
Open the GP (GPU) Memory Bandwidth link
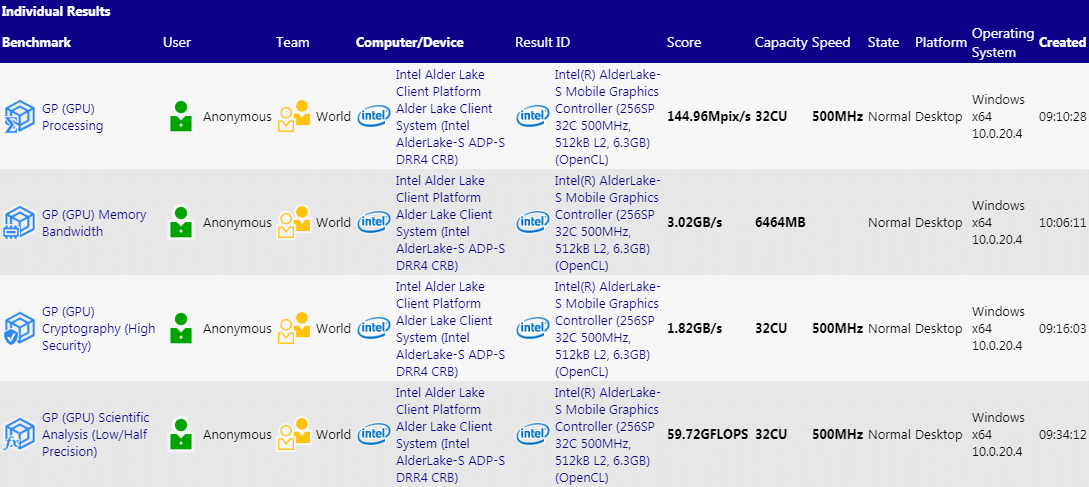[94, 223]
